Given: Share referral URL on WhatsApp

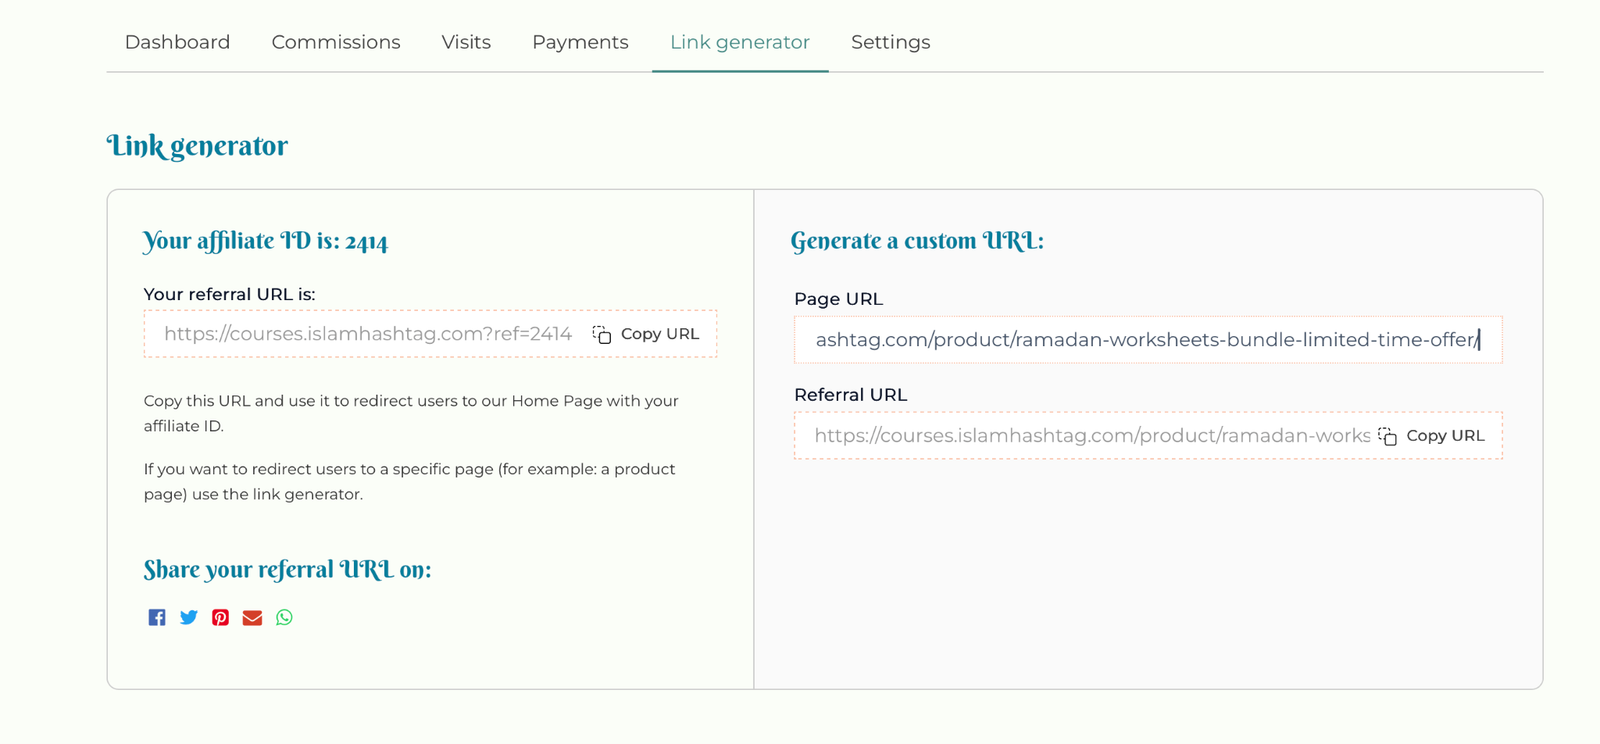Looking at the screenshot, I should coord(285,617).
